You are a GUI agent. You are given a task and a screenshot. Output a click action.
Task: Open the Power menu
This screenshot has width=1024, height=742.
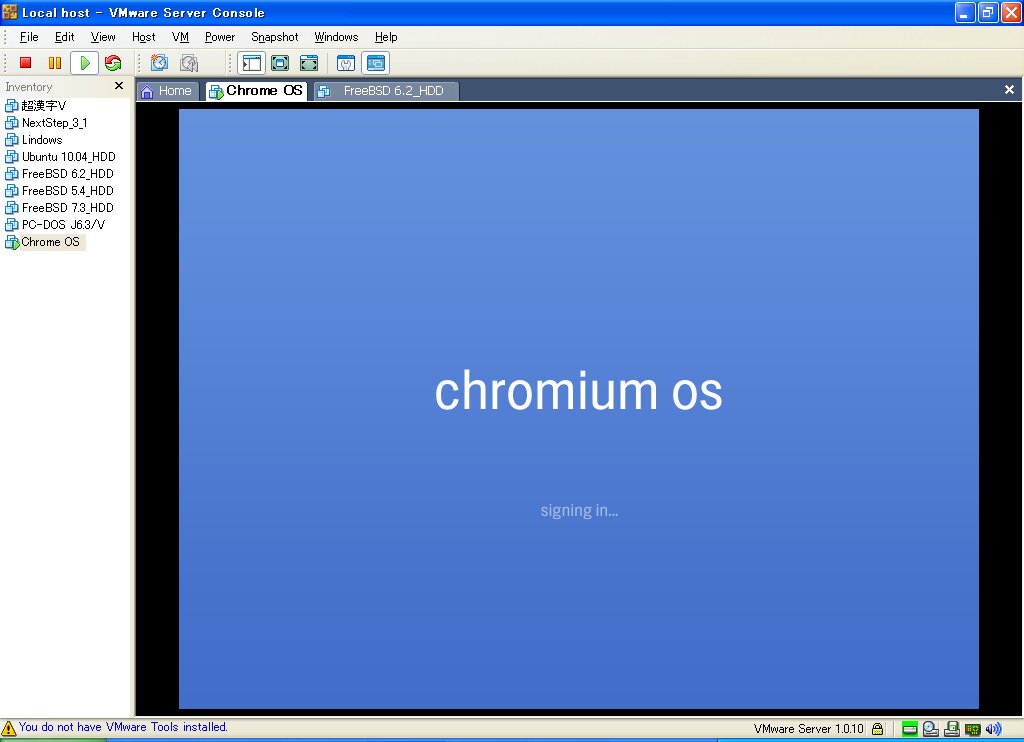(220, 37)
